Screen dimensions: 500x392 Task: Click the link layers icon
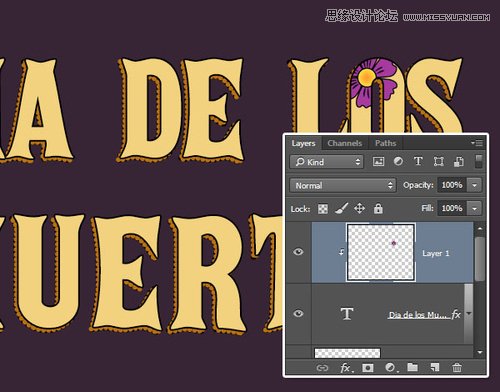(x=322, y=368)
